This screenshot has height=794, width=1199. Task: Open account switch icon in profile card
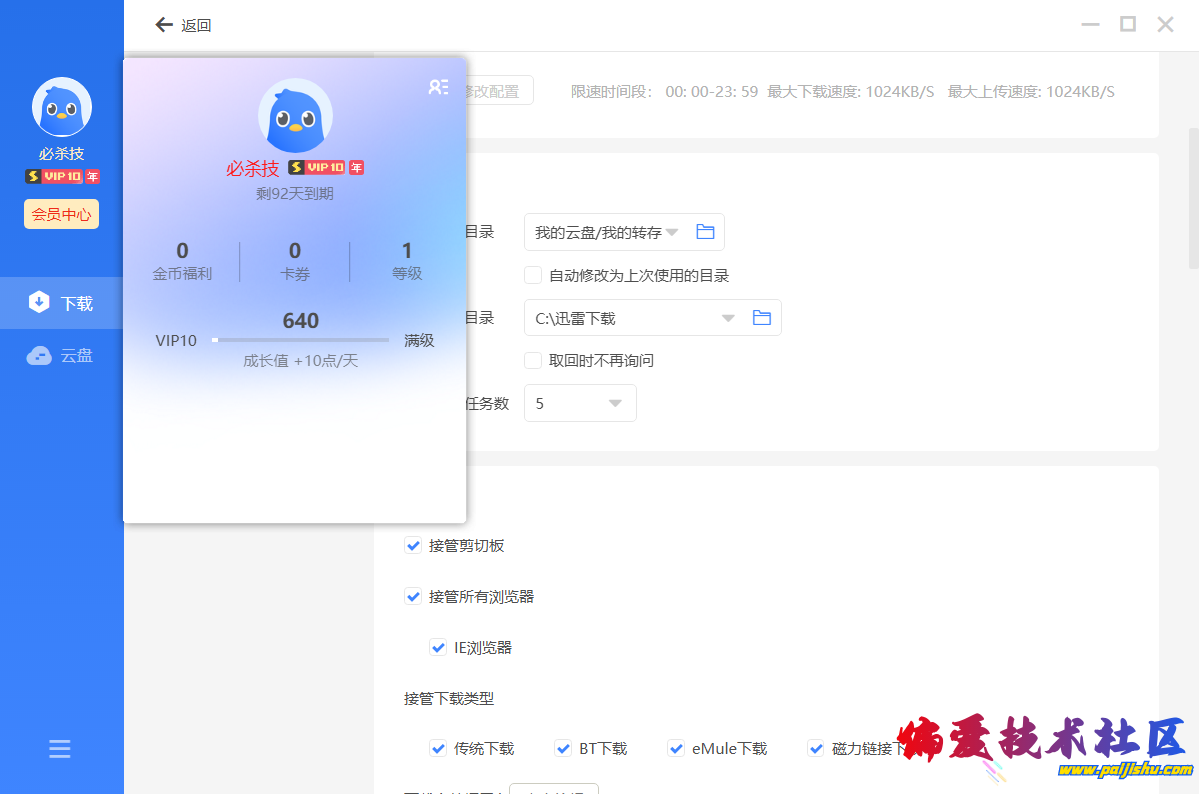pyautogui.click(x=438, y=87)
